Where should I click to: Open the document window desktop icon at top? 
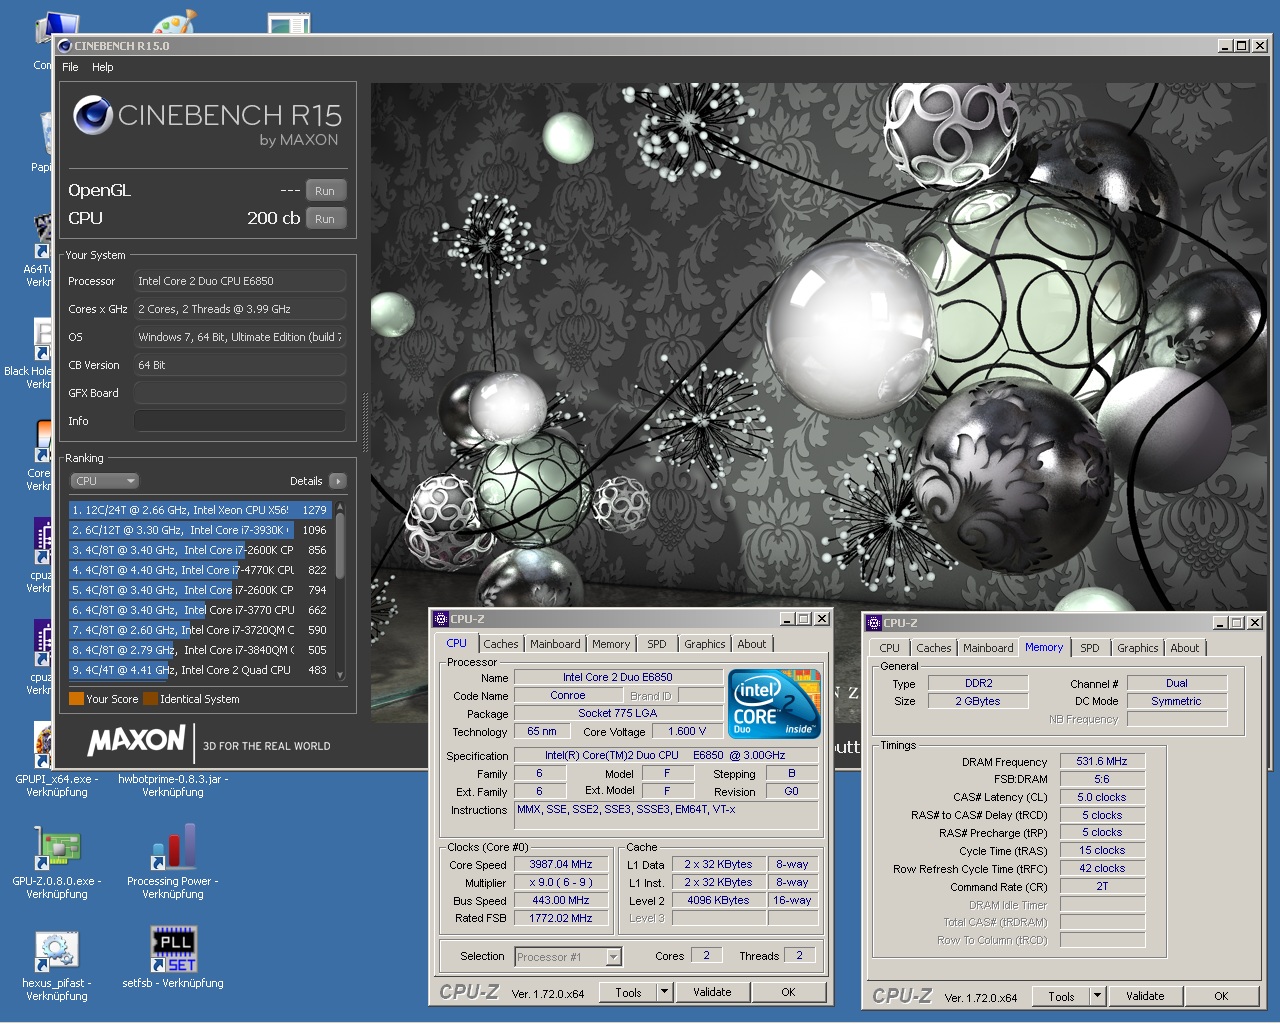[x=289, y=23]
